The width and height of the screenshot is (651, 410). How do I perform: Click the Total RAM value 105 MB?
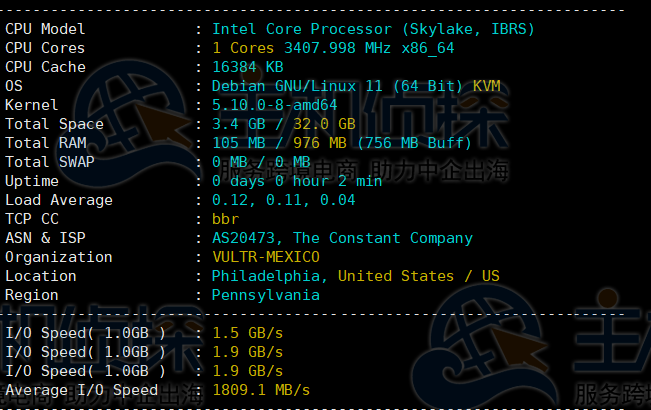(237, 143)
